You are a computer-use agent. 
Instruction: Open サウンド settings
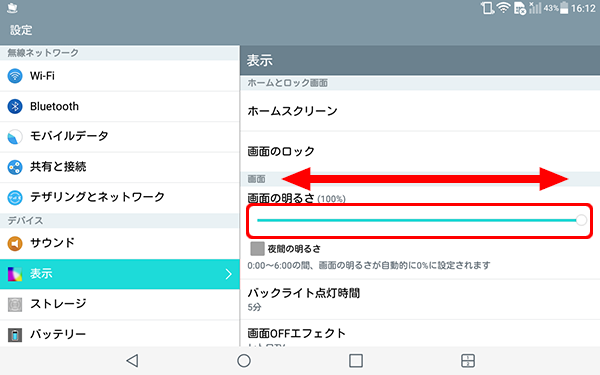(x=120, y=243)
